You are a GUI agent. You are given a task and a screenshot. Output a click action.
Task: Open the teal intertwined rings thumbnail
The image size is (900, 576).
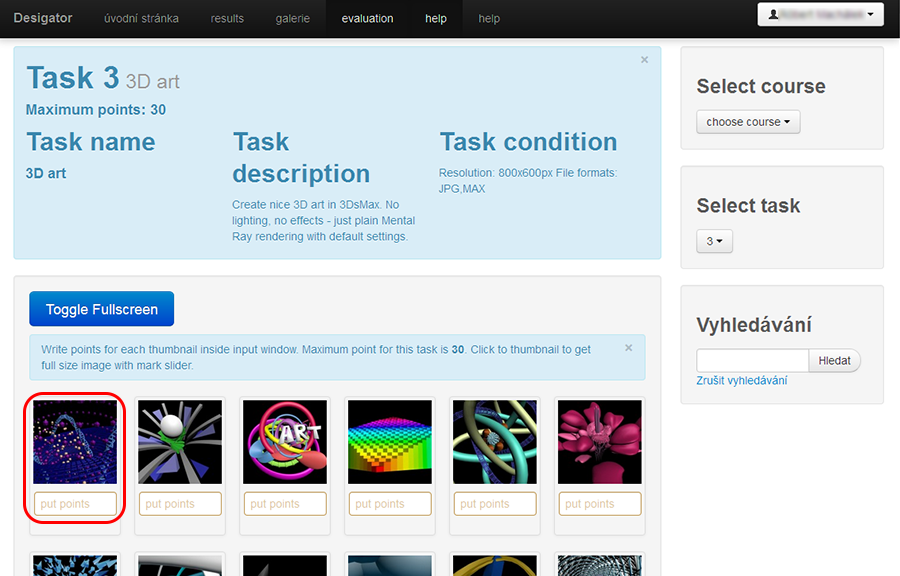tap(495, 442)
